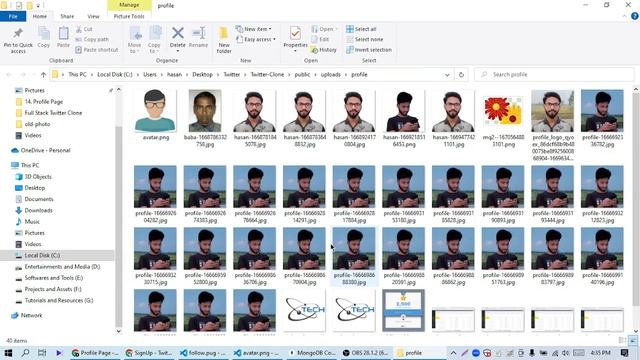Click the ribbon Help question mark
Image resolution: width=640 pixels, height=360 pixels.
tap(634, 16)
